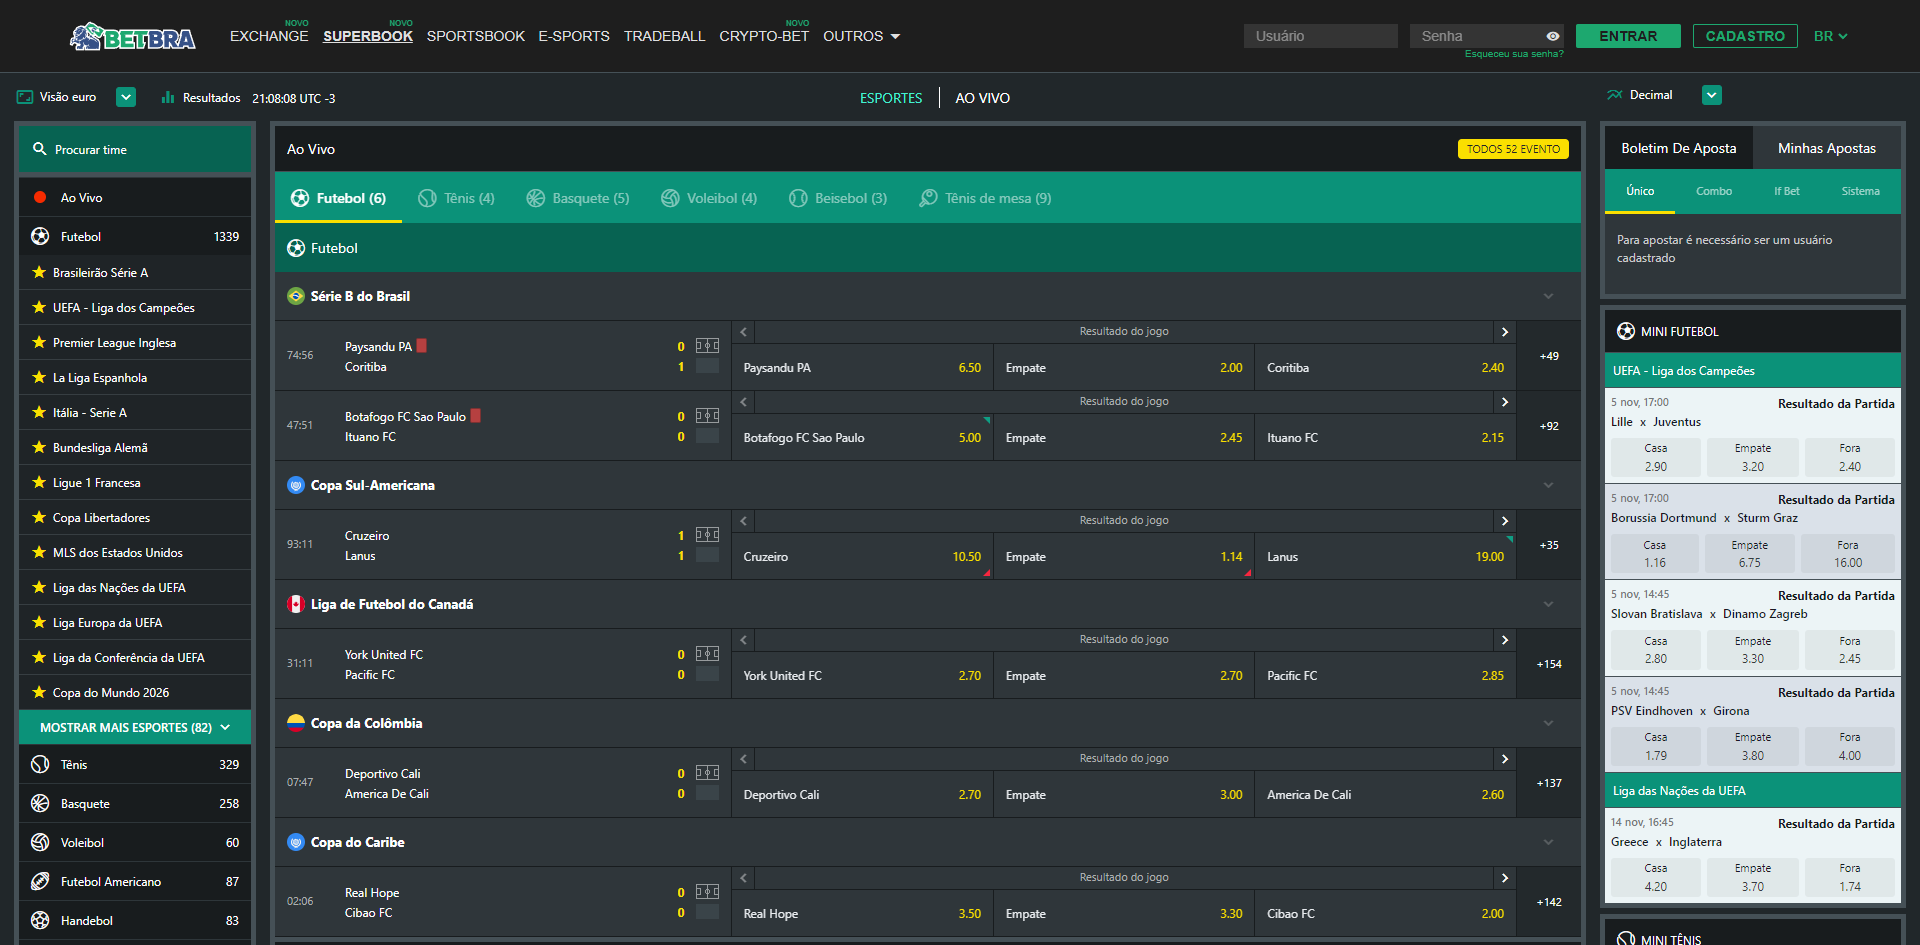The height and width of the screenshot is (945, 1920).
Task: Expand MOSTRAR MAIS ESPORTES (82)
Action: 135,727
